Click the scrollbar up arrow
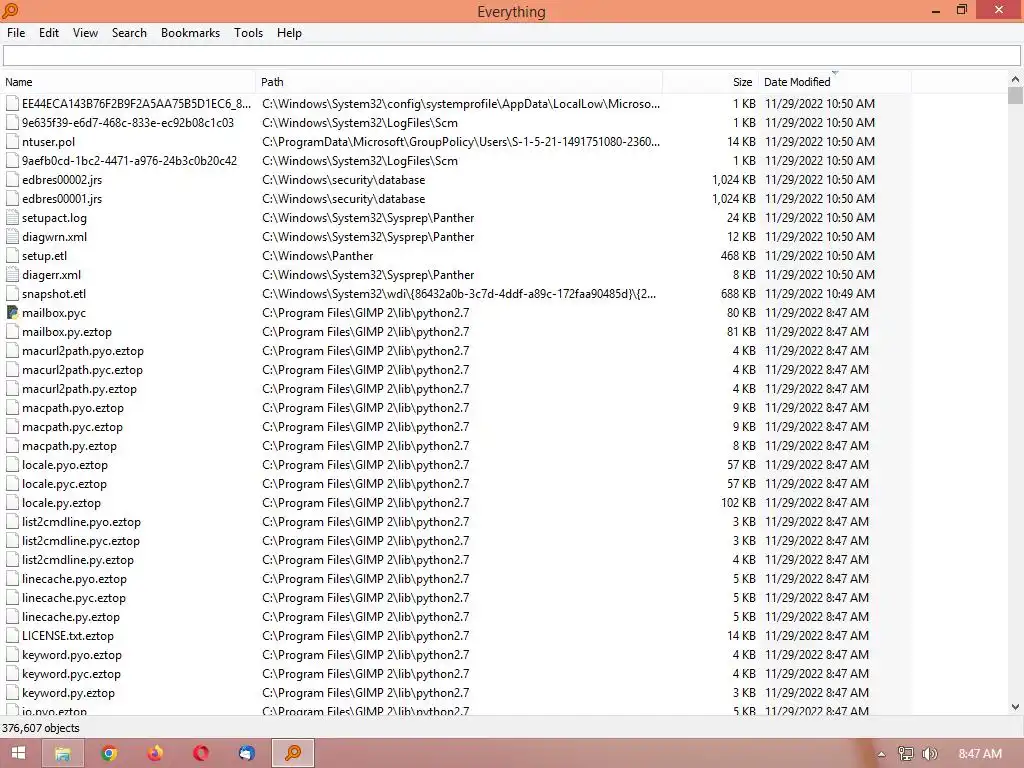Viewport: 1024px width, 768px height. [1015, 79]
